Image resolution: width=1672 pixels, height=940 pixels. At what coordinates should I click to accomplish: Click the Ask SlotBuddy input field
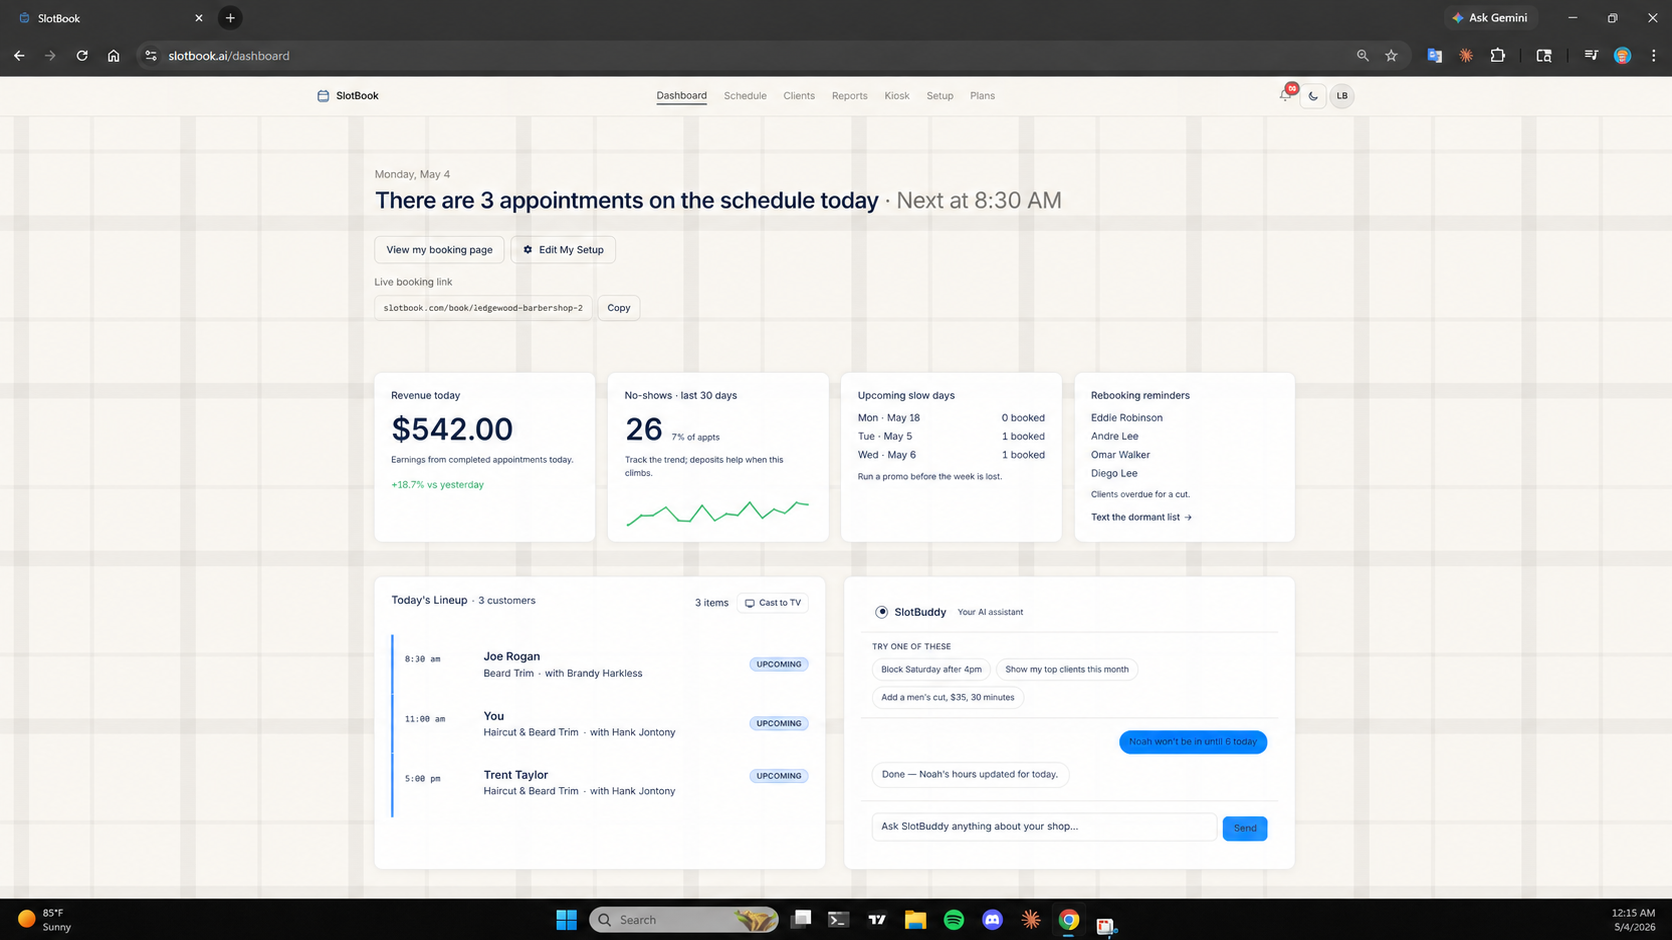(x=1044, y=827)
